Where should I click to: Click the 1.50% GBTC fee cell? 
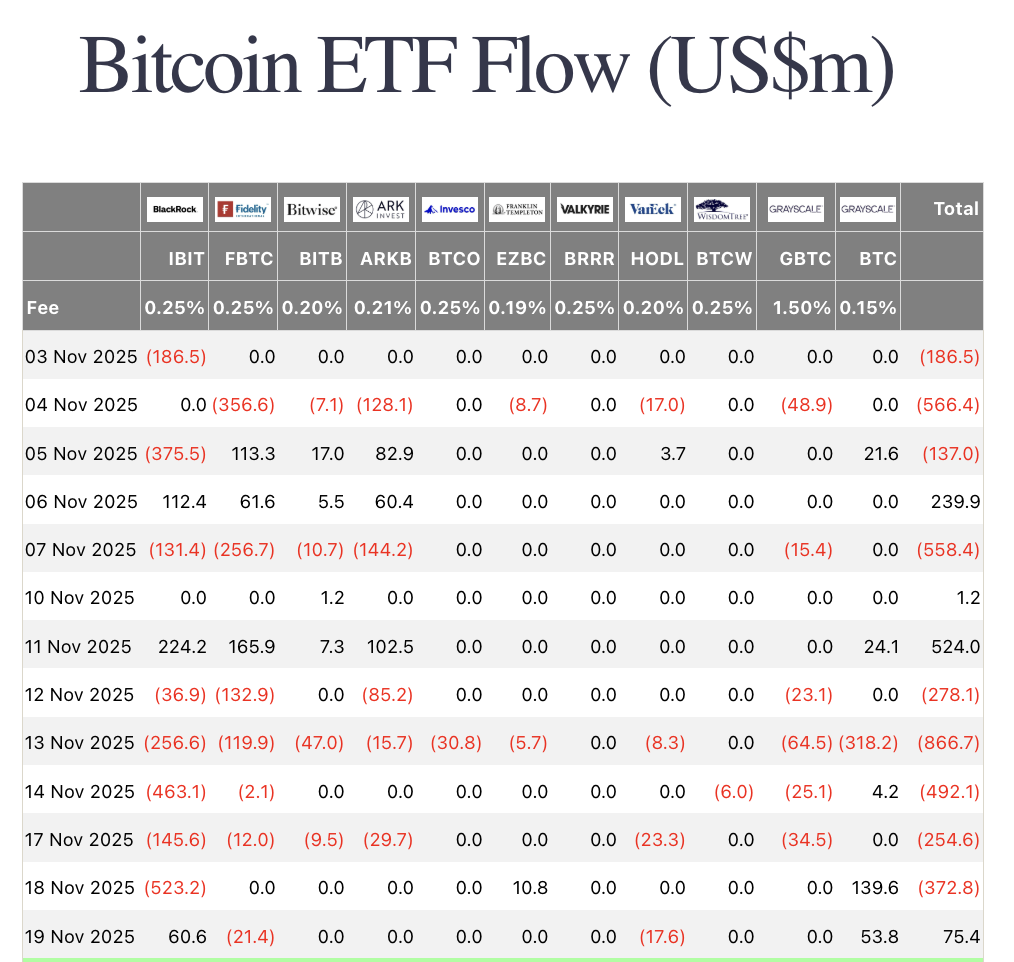pyautogui.click(x=801, y=308)
